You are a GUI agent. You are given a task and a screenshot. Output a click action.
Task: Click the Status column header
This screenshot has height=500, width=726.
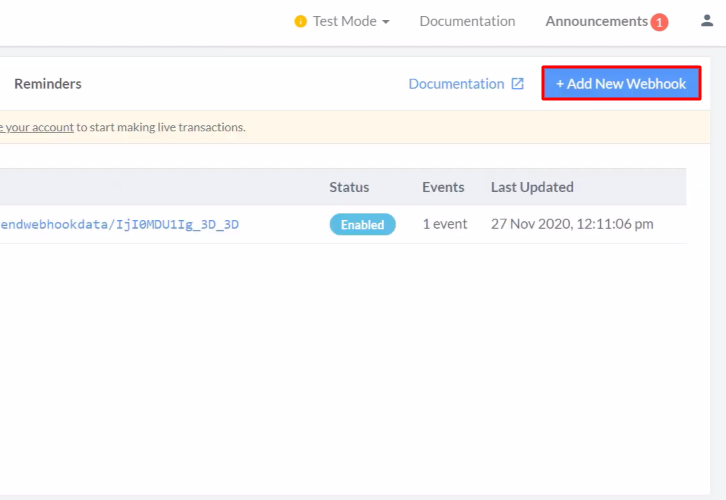(349, 187)
